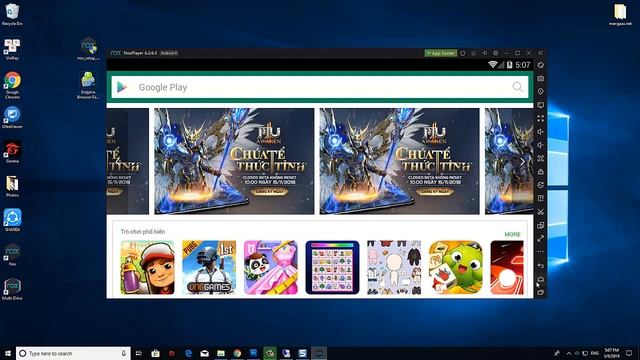640x360 pixels.
Task: Decrease volume from Nox sidebar
Action: [540, 145]
